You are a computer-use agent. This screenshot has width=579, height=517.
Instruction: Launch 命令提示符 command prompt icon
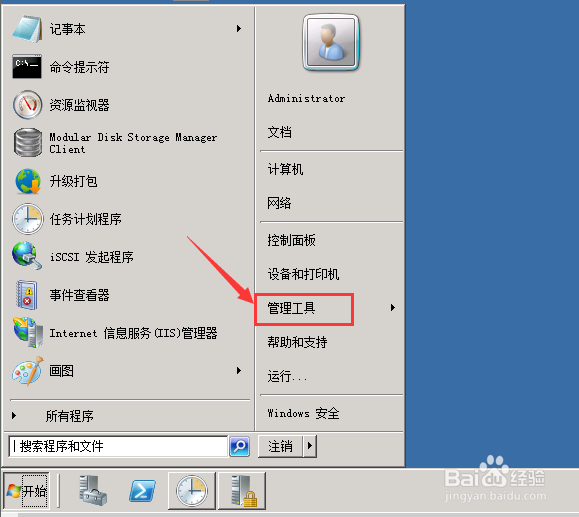(x=27, y=66)
